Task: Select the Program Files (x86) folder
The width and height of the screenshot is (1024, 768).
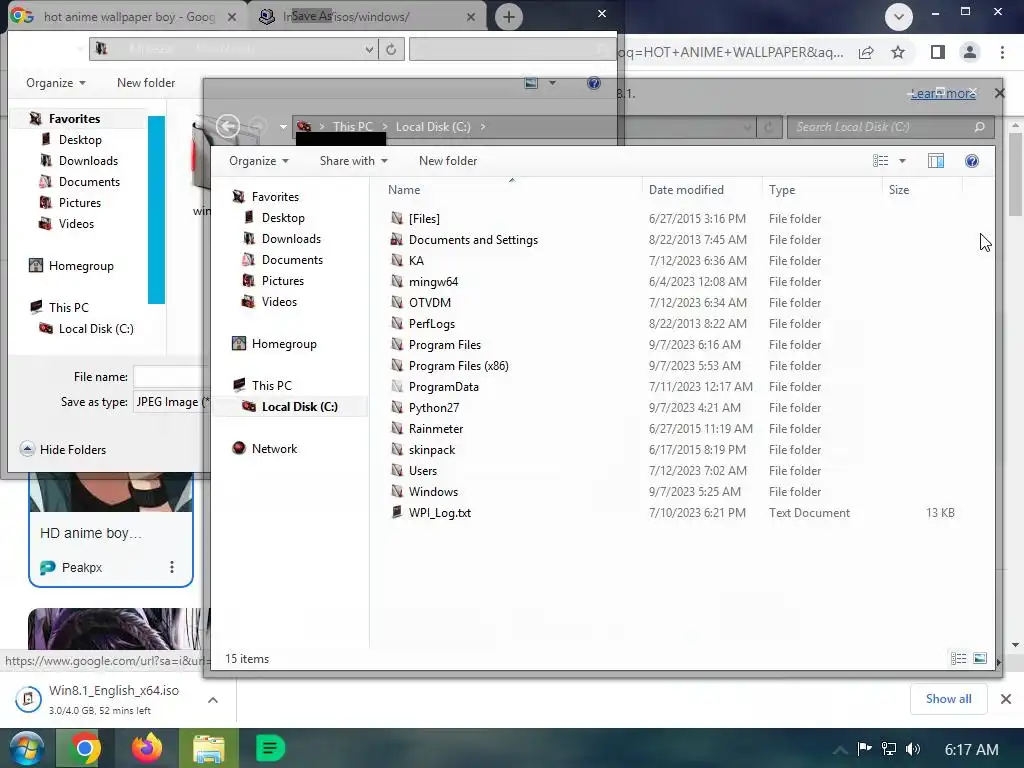Action: point(458,366)
